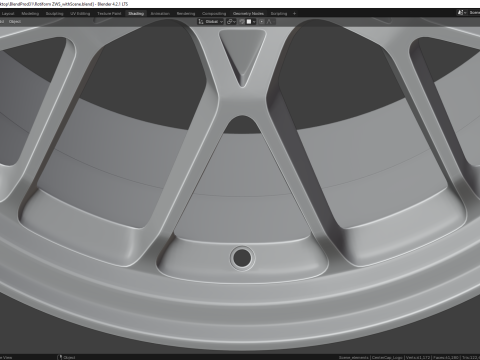Open the Animation workspace tab
Screen dimensions: 480x360
160,14
